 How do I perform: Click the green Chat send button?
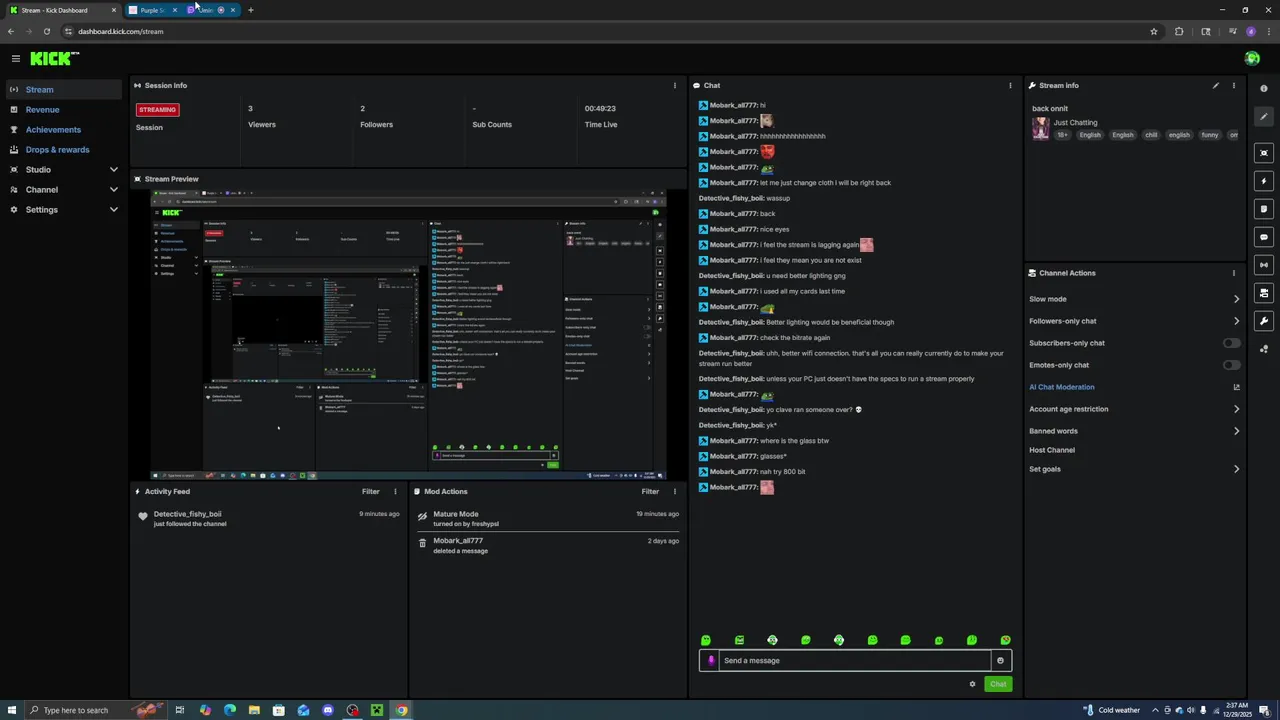pyautogui.click(x=998, y=684)
